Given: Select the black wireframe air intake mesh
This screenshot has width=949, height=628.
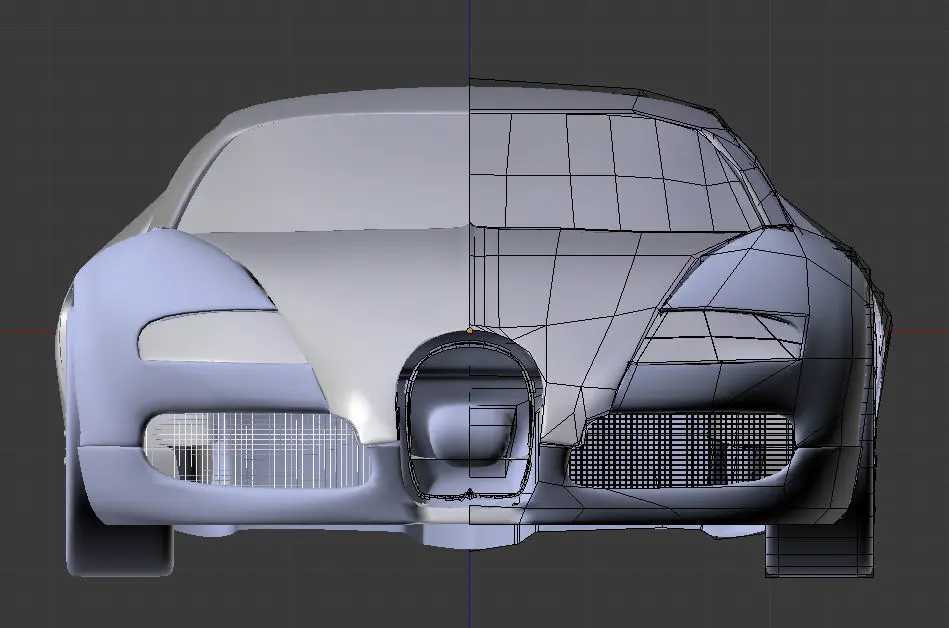Looking at the screenshot, I should tap(681, 450).
